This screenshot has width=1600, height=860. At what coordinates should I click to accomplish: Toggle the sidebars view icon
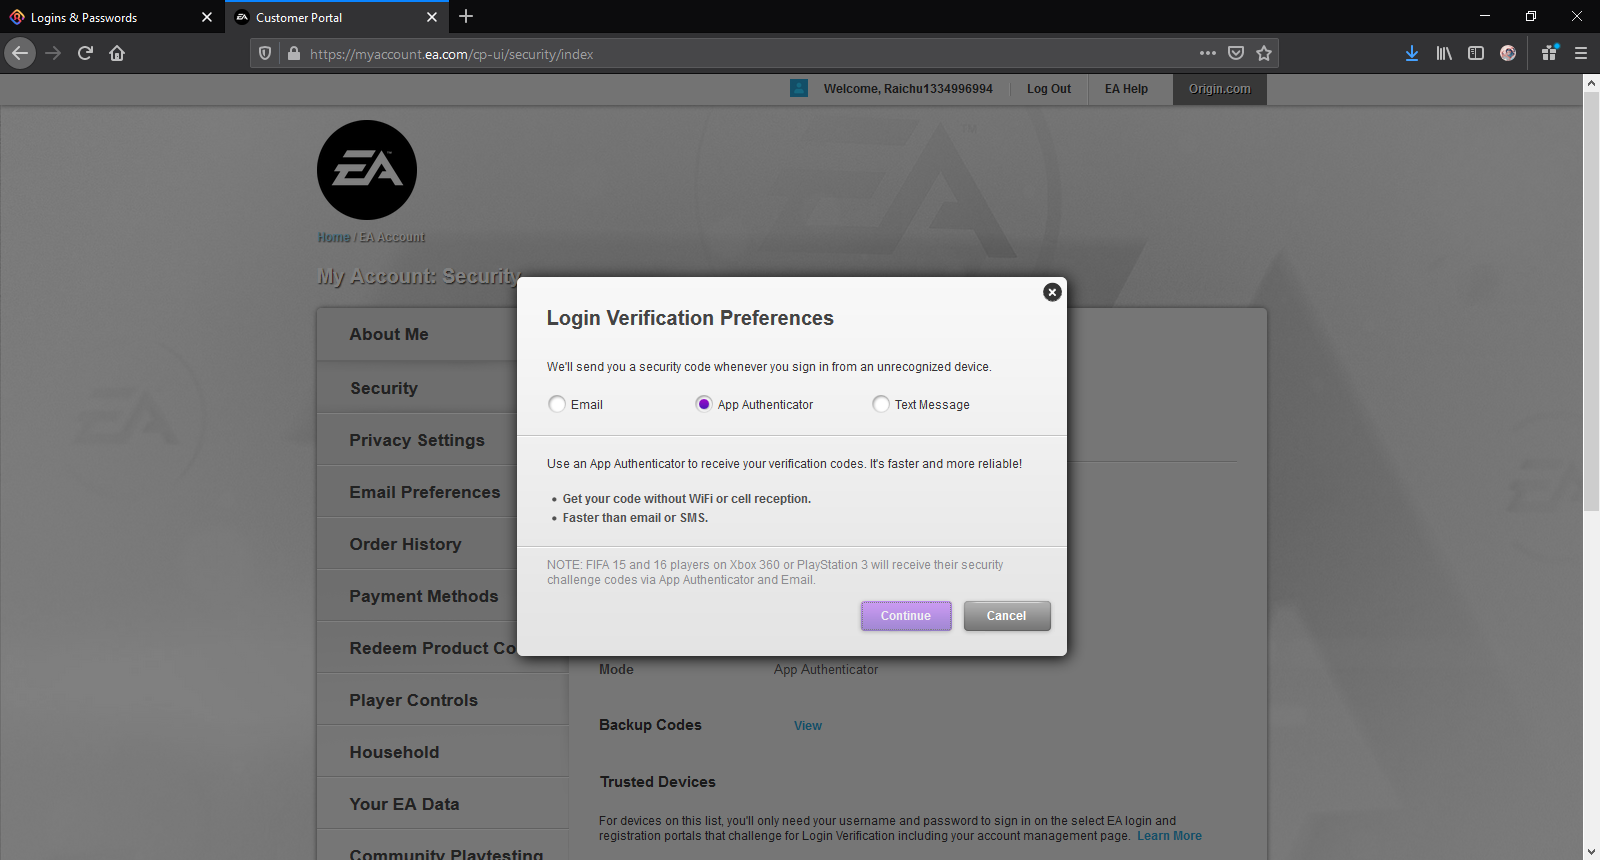coord(1476,53)
